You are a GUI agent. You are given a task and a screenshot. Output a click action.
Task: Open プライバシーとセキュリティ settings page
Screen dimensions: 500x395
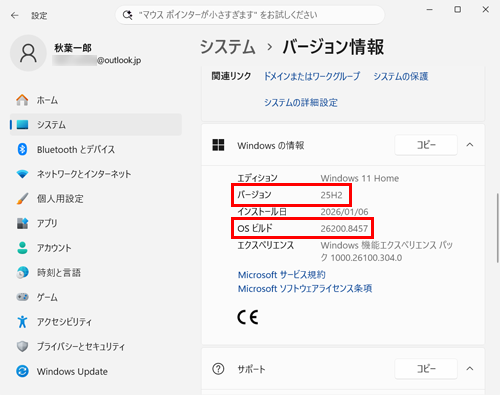point(96,346)
